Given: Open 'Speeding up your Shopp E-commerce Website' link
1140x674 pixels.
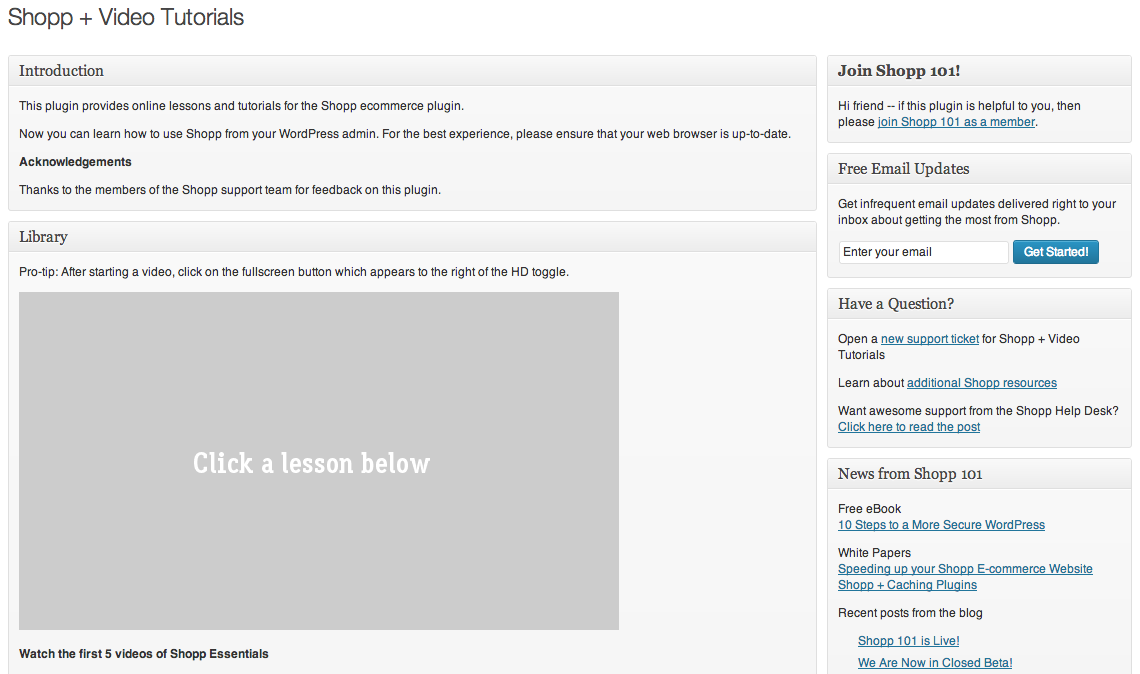Looking at the screenshot, I should pyautogui.click(x=965, y=569).
